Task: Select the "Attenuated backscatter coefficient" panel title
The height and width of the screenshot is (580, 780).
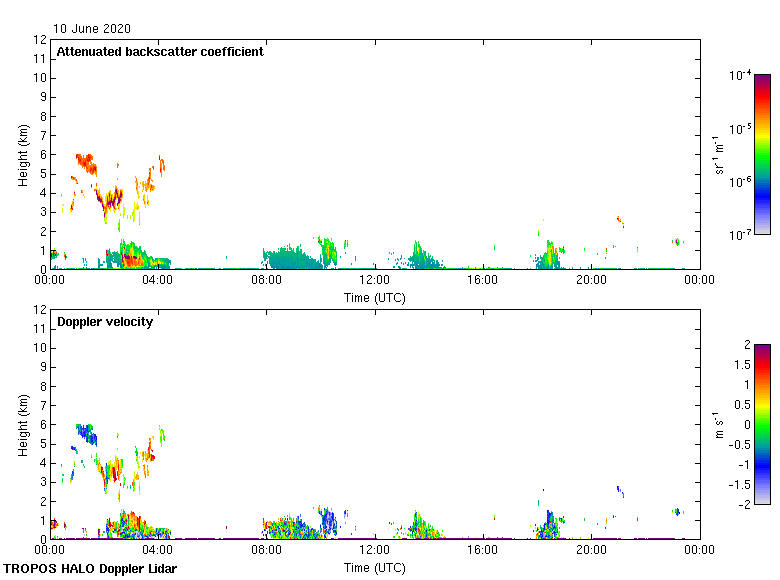Action: pos(160,52)
